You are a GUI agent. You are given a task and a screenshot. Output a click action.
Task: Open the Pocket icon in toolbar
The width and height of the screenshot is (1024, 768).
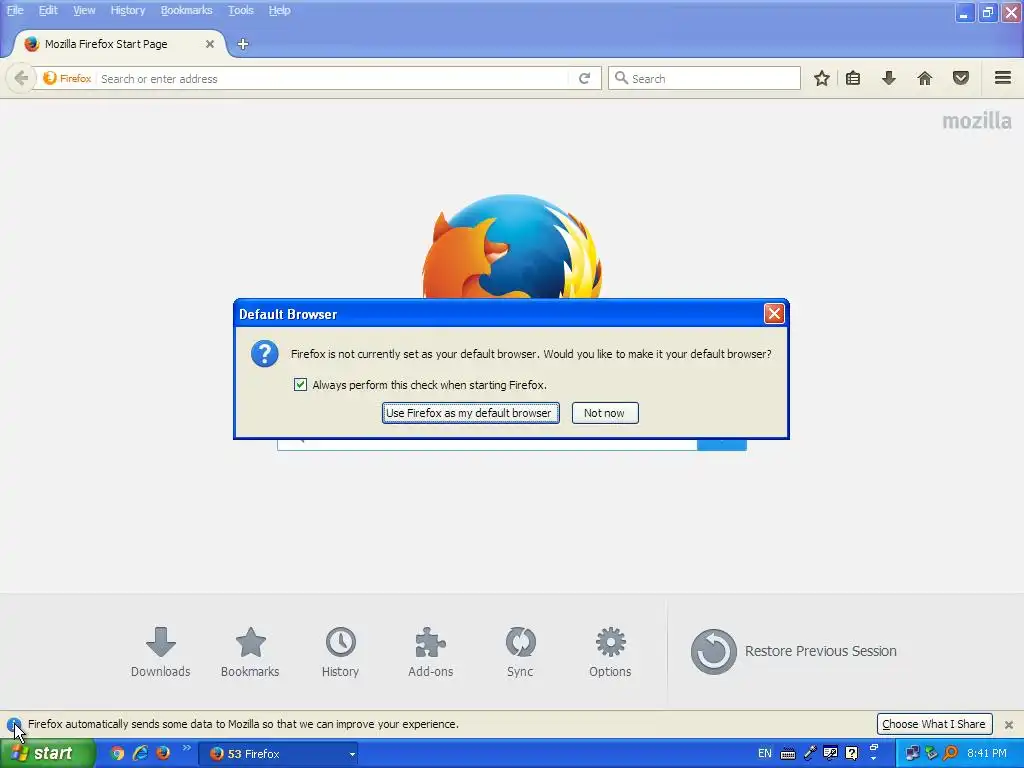(x=961, y=78)
